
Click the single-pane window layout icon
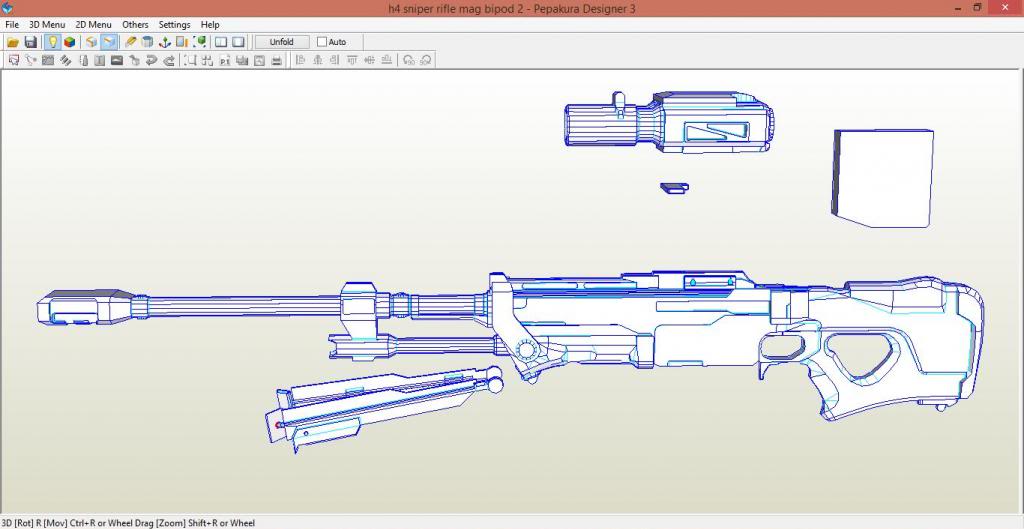[238, 42]
